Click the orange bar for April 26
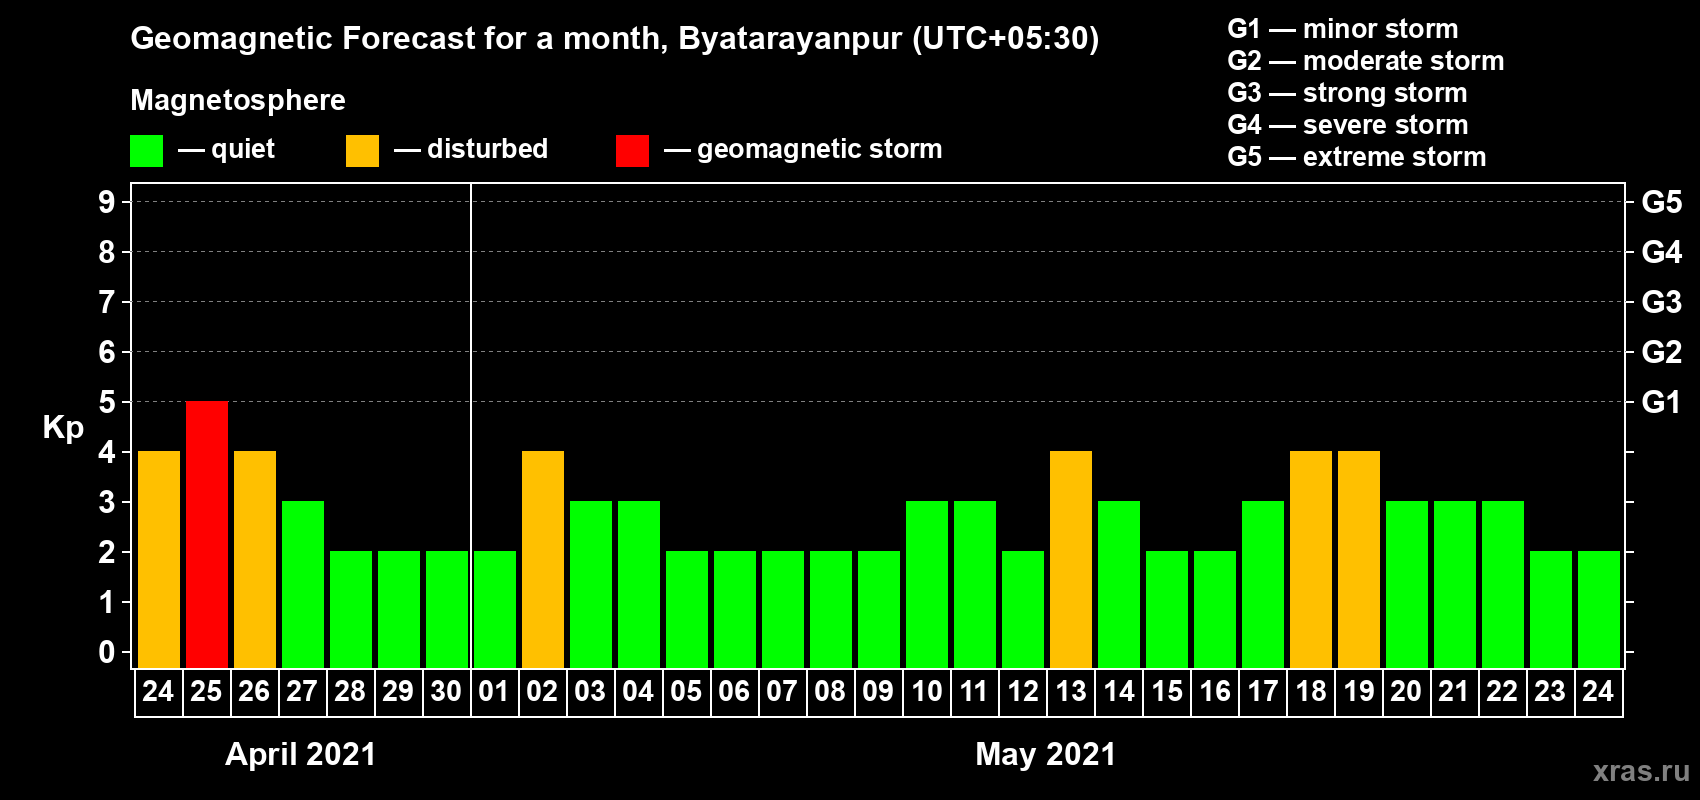The image size is (1700, 800). [x=255, y=560]
